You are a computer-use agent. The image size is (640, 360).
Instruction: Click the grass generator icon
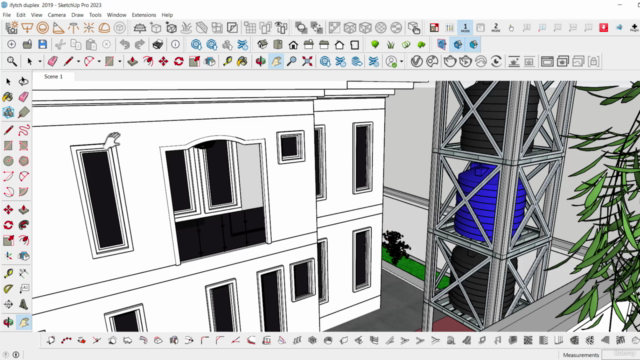point(391,44)
